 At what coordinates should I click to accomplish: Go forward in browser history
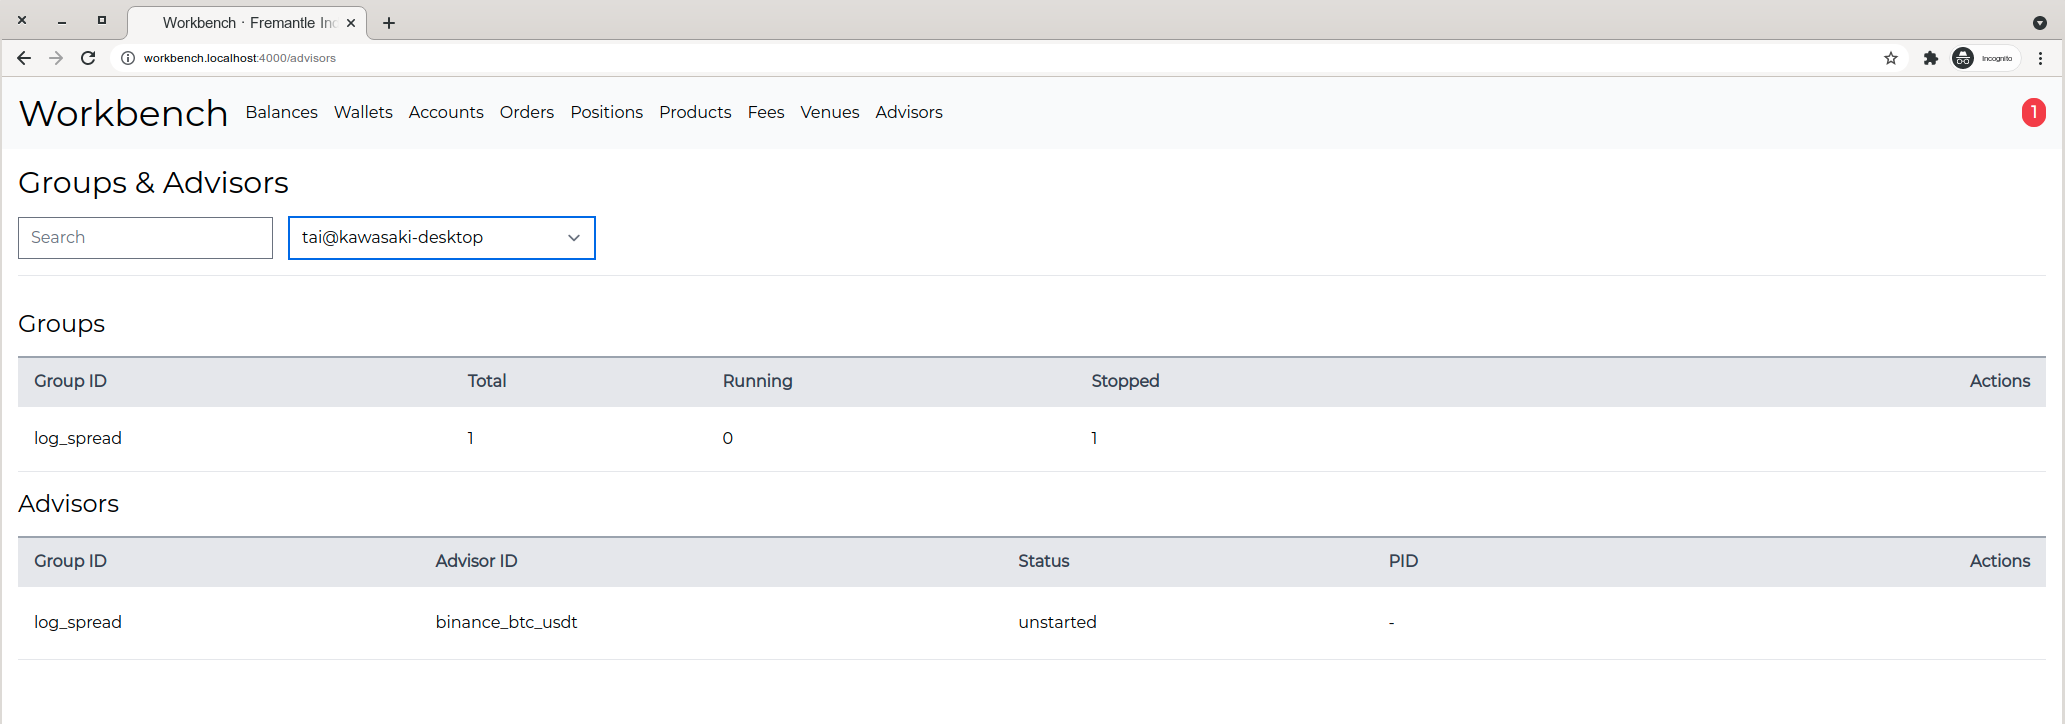pos(56,58)
